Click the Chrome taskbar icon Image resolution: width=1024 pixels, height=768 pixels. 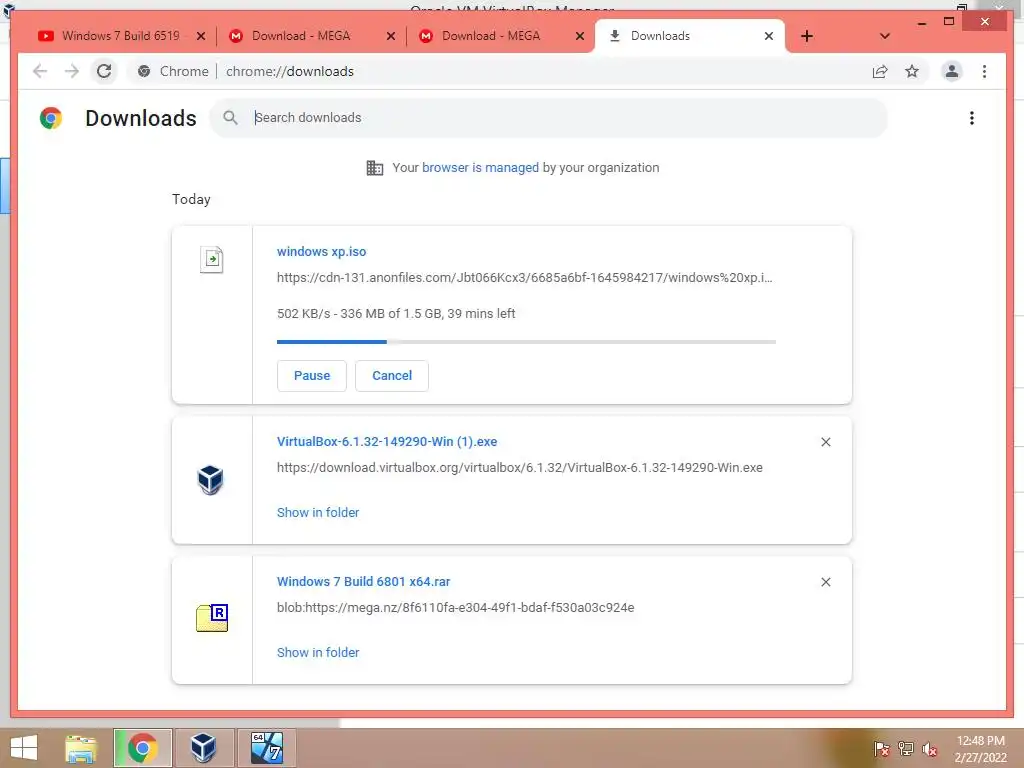(142, 748)
